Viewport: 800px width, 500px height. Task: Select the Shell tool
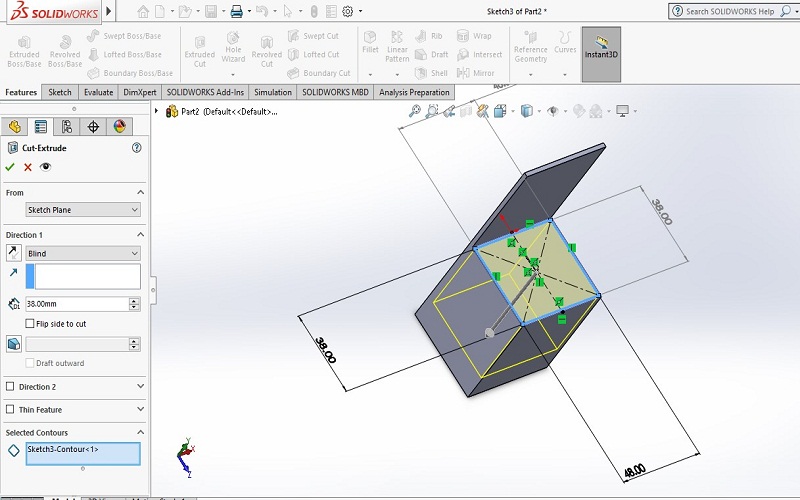click(431, 73)
